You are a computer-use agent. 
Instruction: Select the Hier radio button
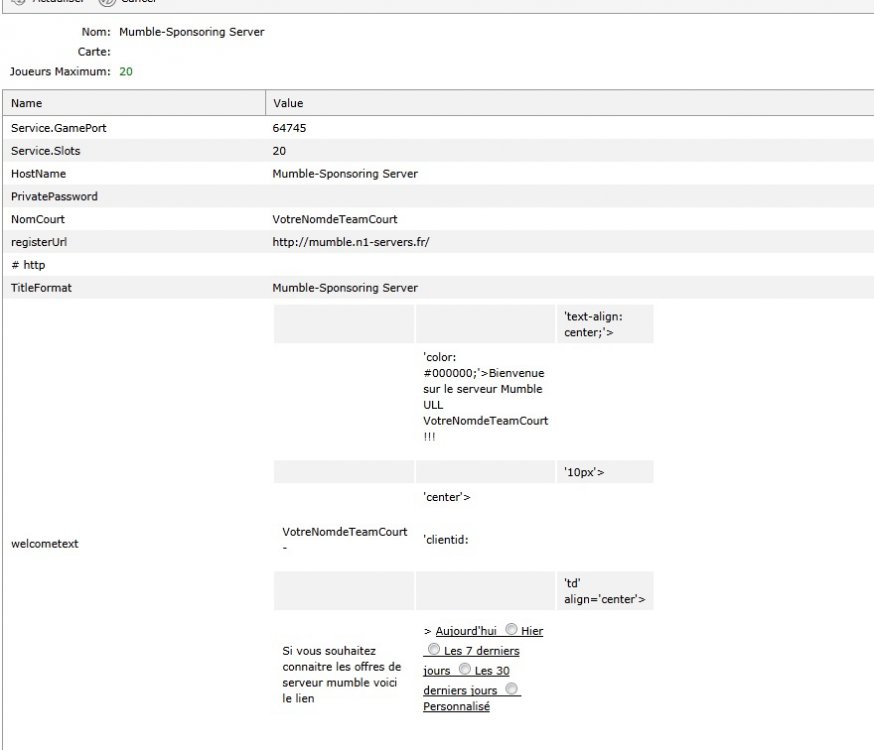pyautogui.click(x=511, y=630)
